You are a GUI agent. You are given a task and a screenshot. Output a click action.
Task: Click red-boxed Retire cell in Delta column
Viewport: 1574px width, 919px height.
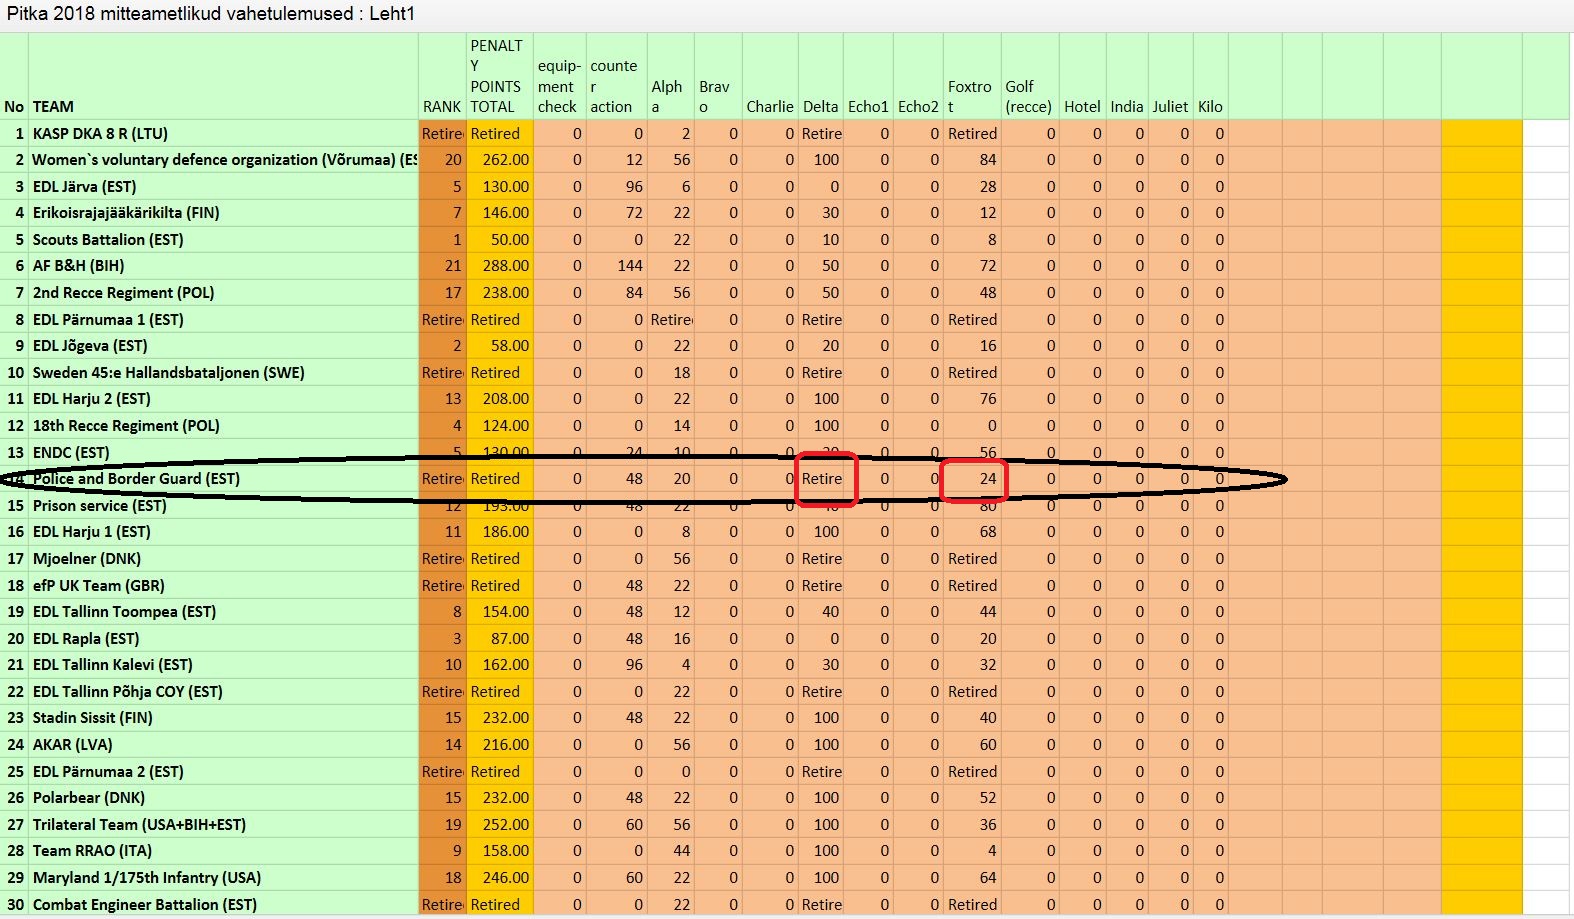coord(822,479)
